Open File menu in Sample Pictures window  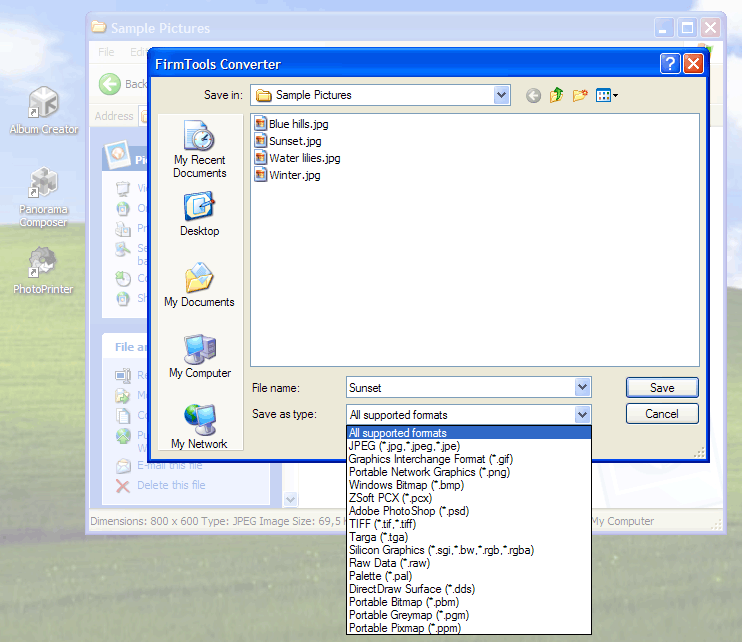[x=106, y=52]
